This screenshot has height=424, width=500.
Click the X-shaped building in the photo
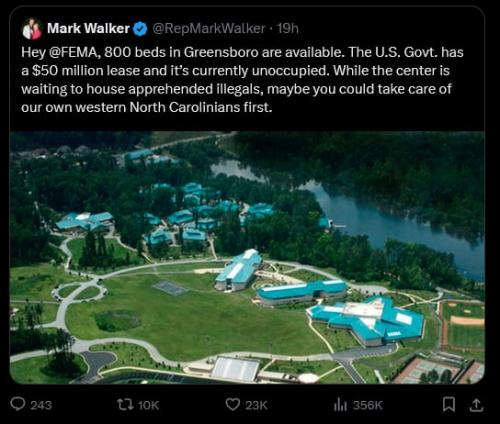click(x=367, y=320)
